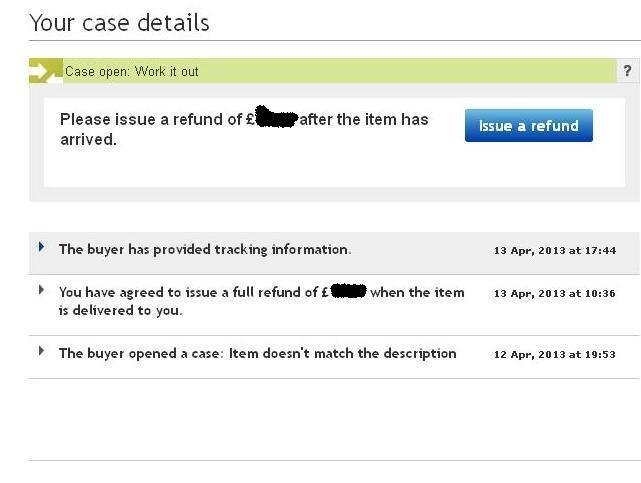Select 'You have agreed to issue a full refund' text
Viewport: 641px width, 483px height.
point(189,292)
